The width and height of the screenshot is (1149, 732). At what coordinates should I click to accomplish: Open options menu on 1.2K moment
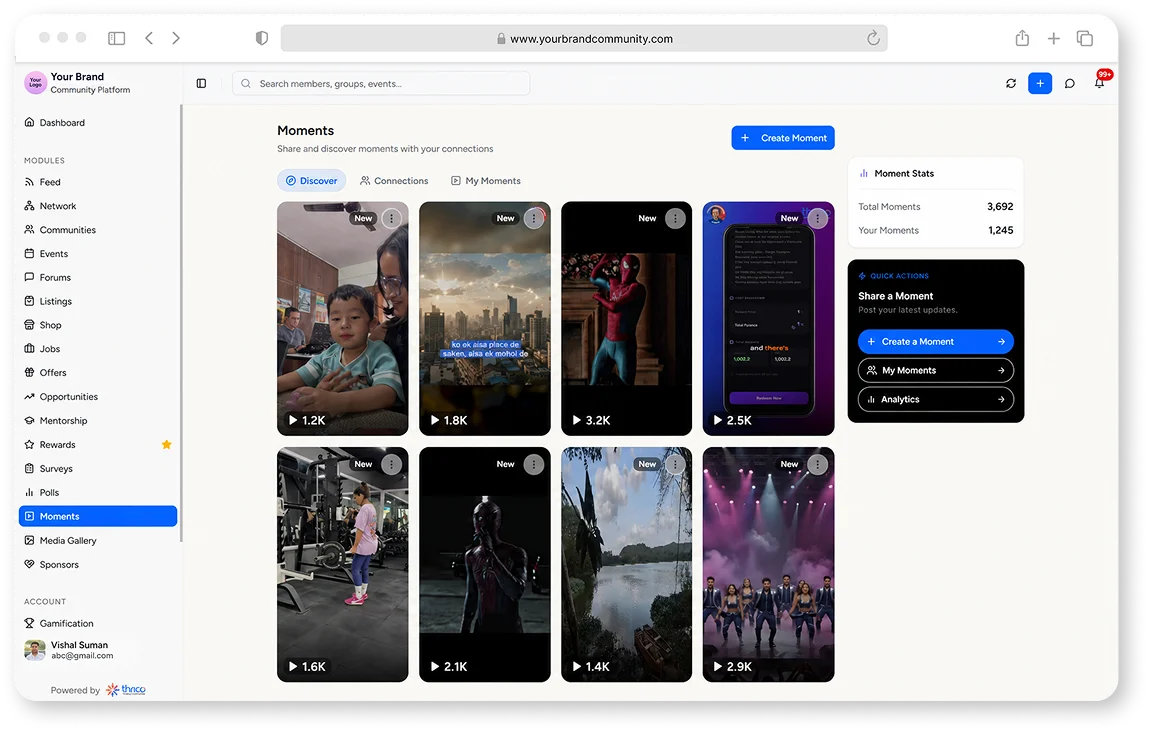tap(392, 218)
